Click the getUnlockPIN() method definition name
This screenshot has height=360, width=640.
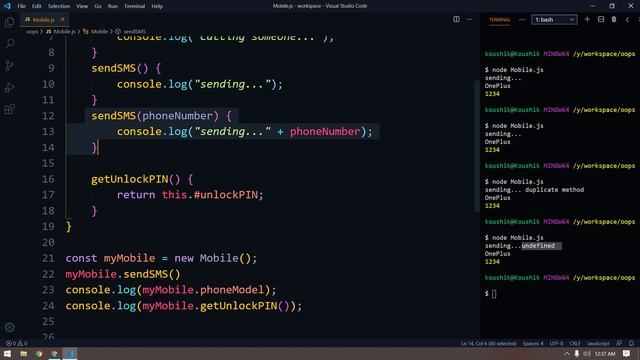coord(129,179)
